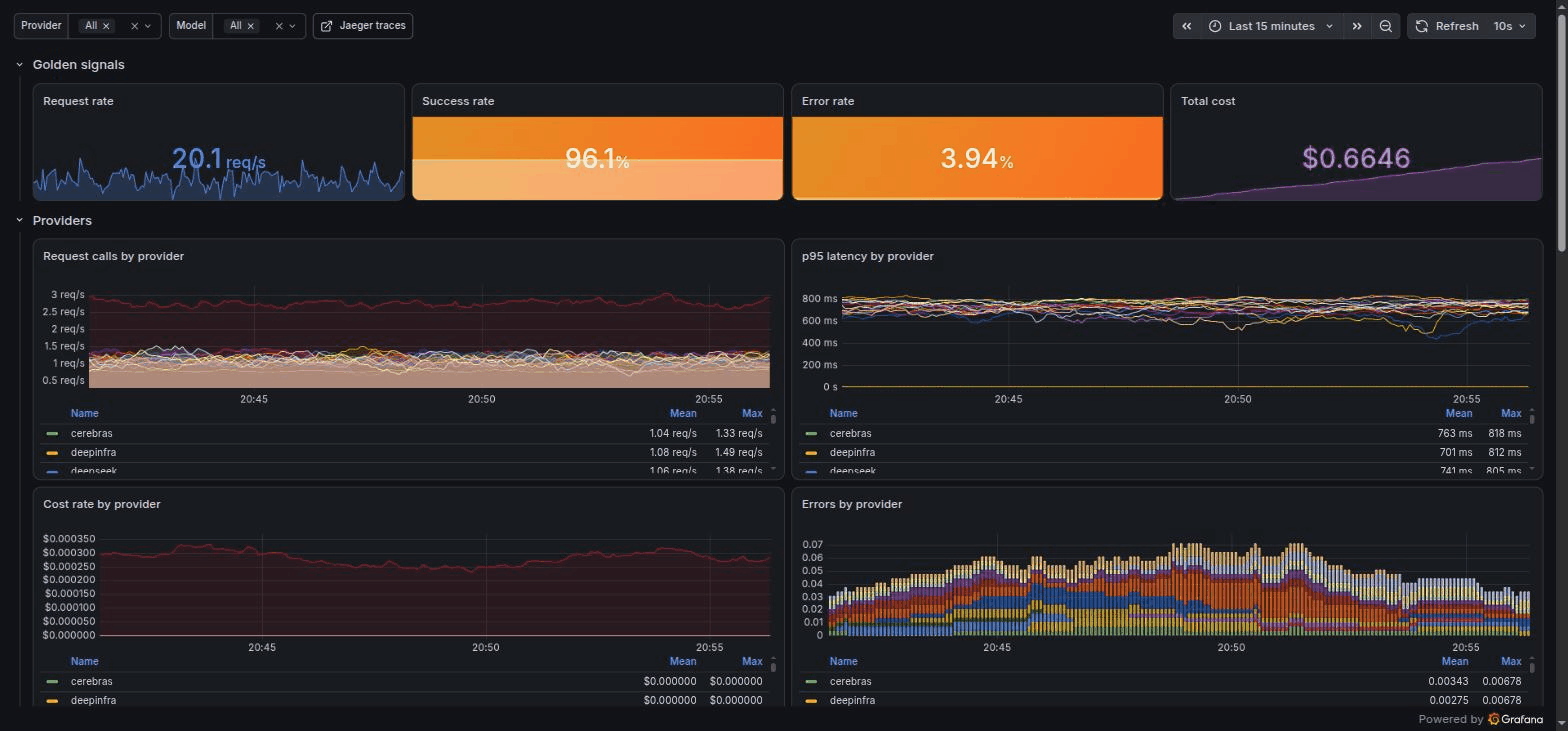Sort Request calls legend by Max

click(x=752, y=413)
